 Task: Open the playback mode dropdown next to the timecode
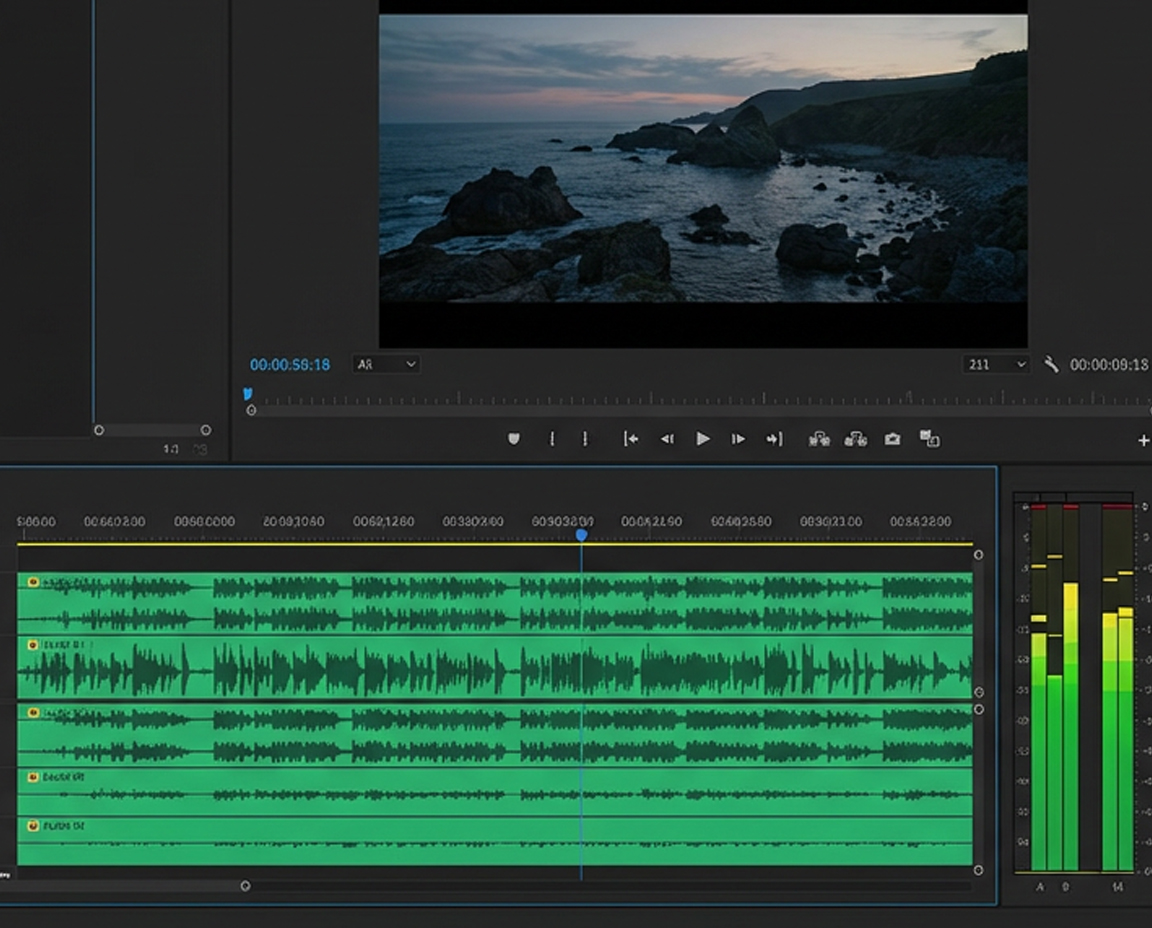385,365
